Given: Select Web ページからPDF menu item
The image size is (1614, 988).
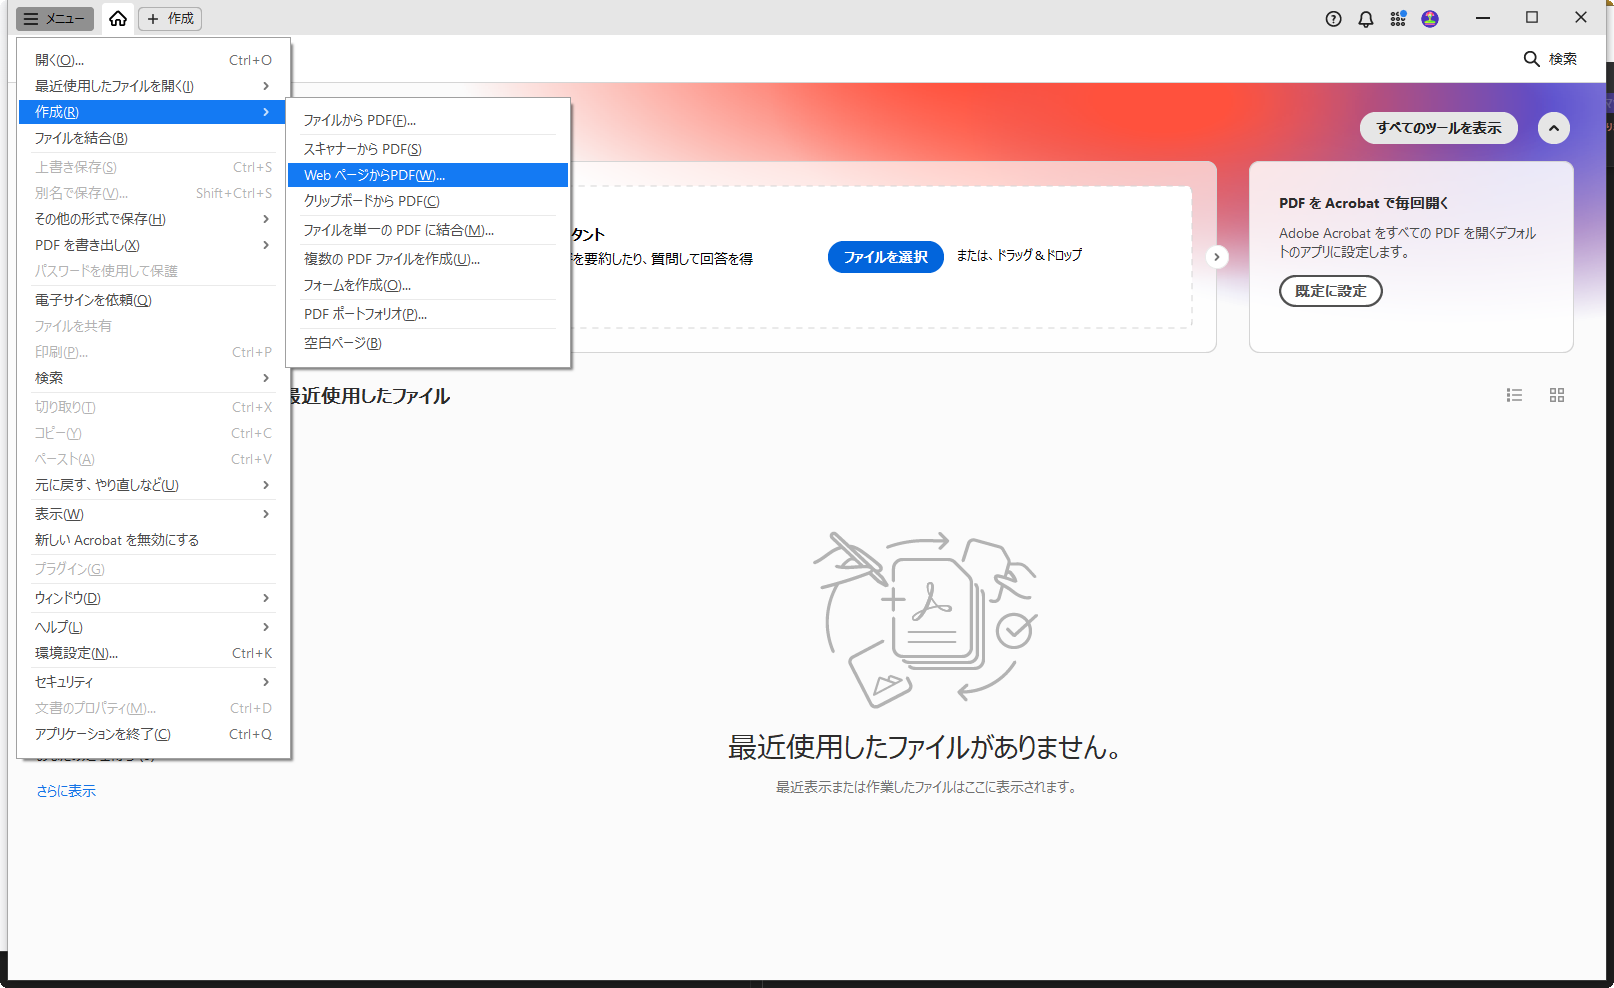Looking at the screenshot, I should (427, 175).
